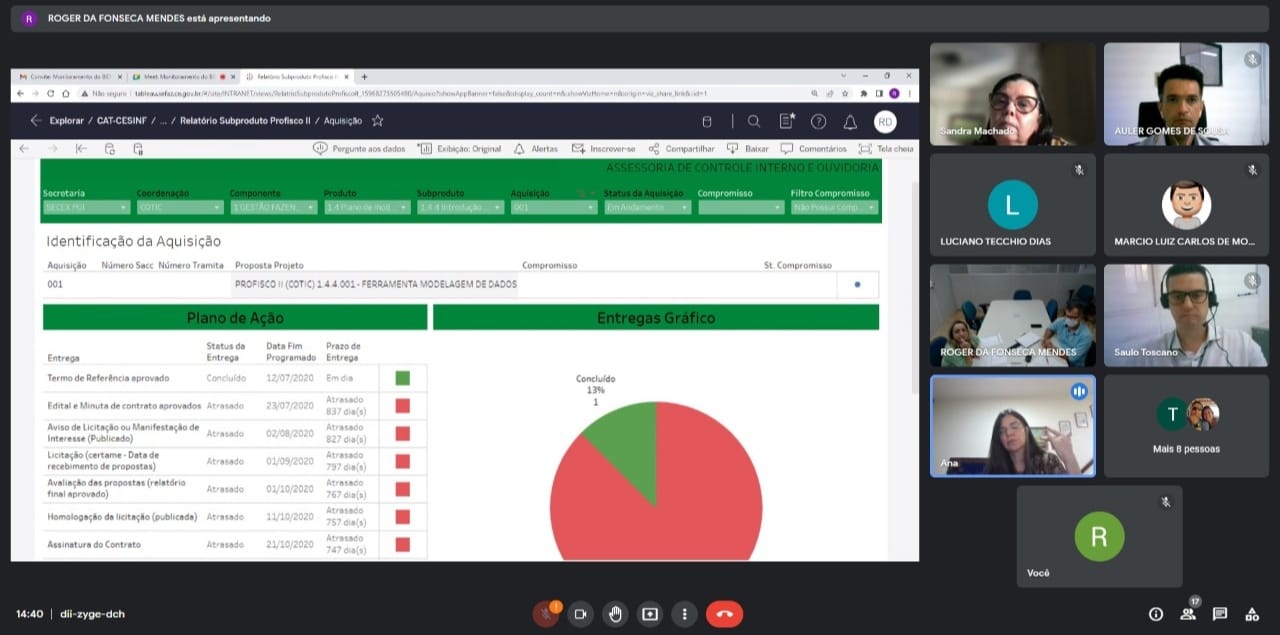
Task: Click Compartilhar in the Tableau toolbar
Action: (x=682, y=149)
